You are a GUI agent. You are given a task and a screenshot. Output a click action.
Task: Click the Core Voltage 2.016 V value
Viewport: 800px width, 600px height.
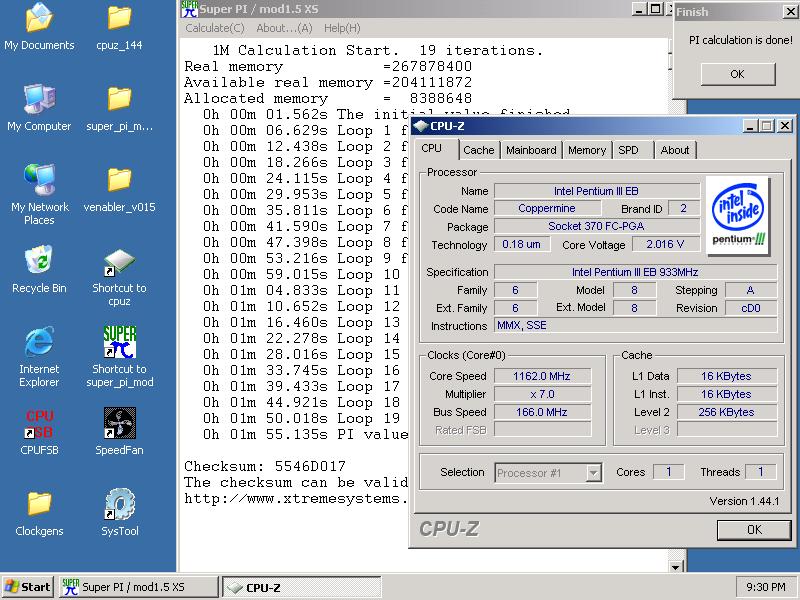point(665,244)
